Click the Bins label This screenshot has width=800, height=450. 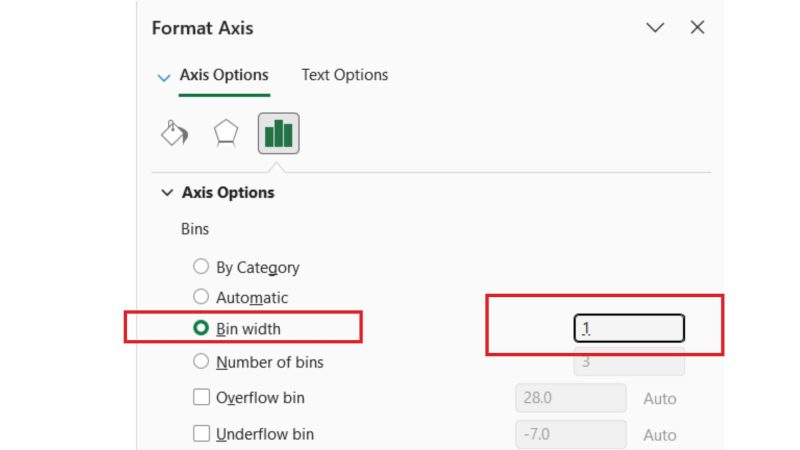(195, 229)
